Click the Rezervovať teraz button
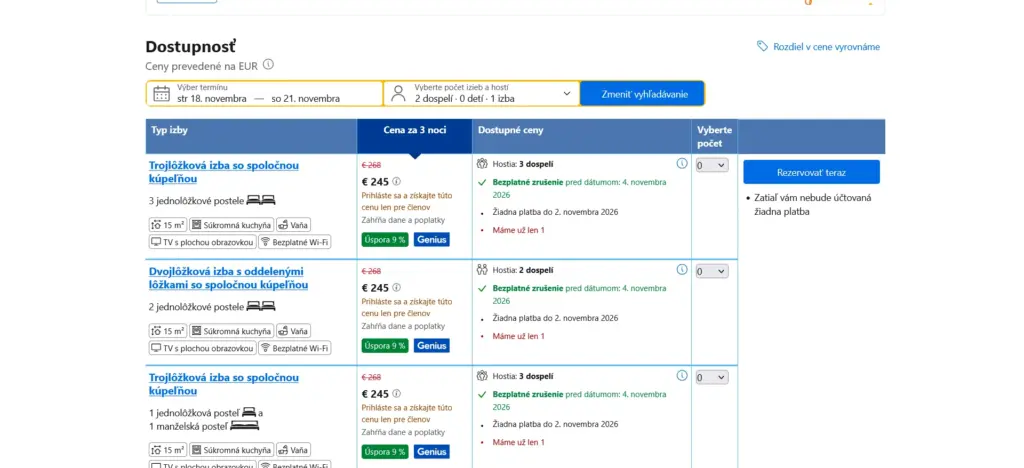This screenshot has width=1024, height=468. click(811, 172)
